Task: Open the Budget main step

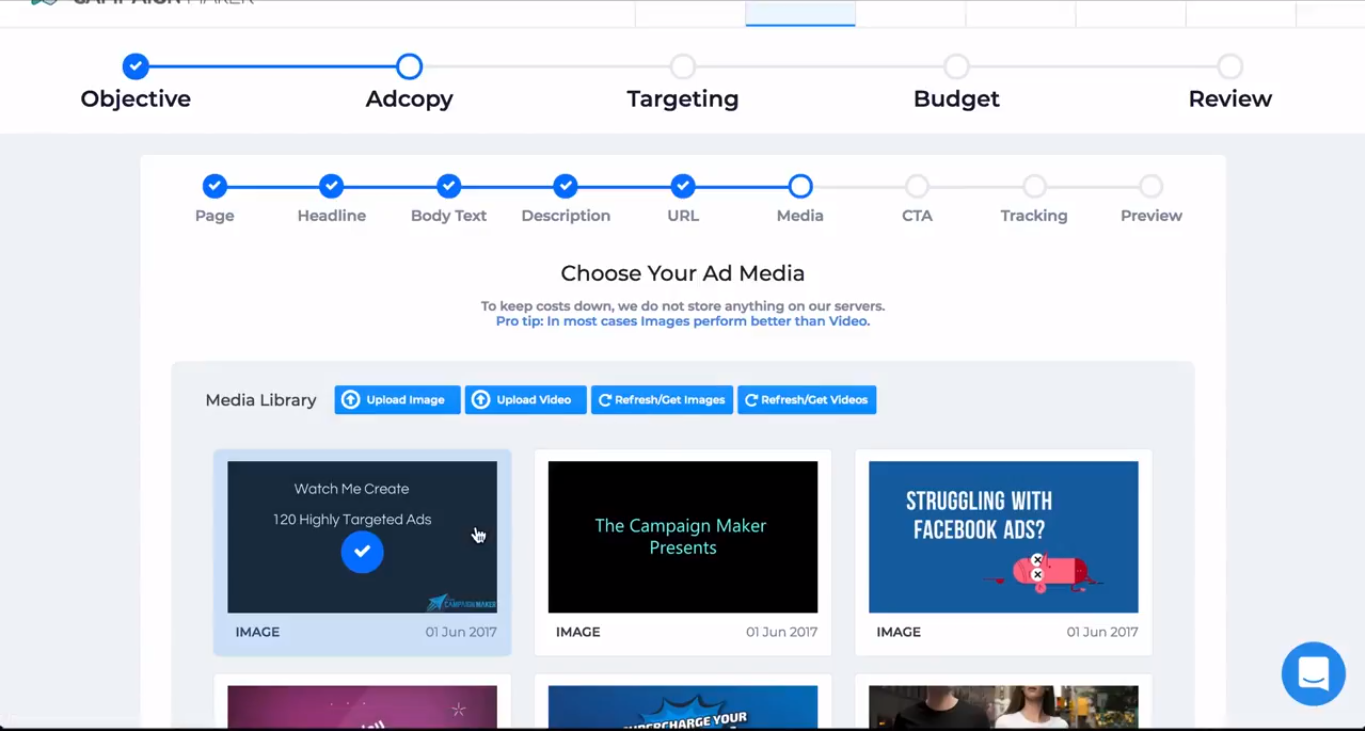Action: (x=956, y=67)
